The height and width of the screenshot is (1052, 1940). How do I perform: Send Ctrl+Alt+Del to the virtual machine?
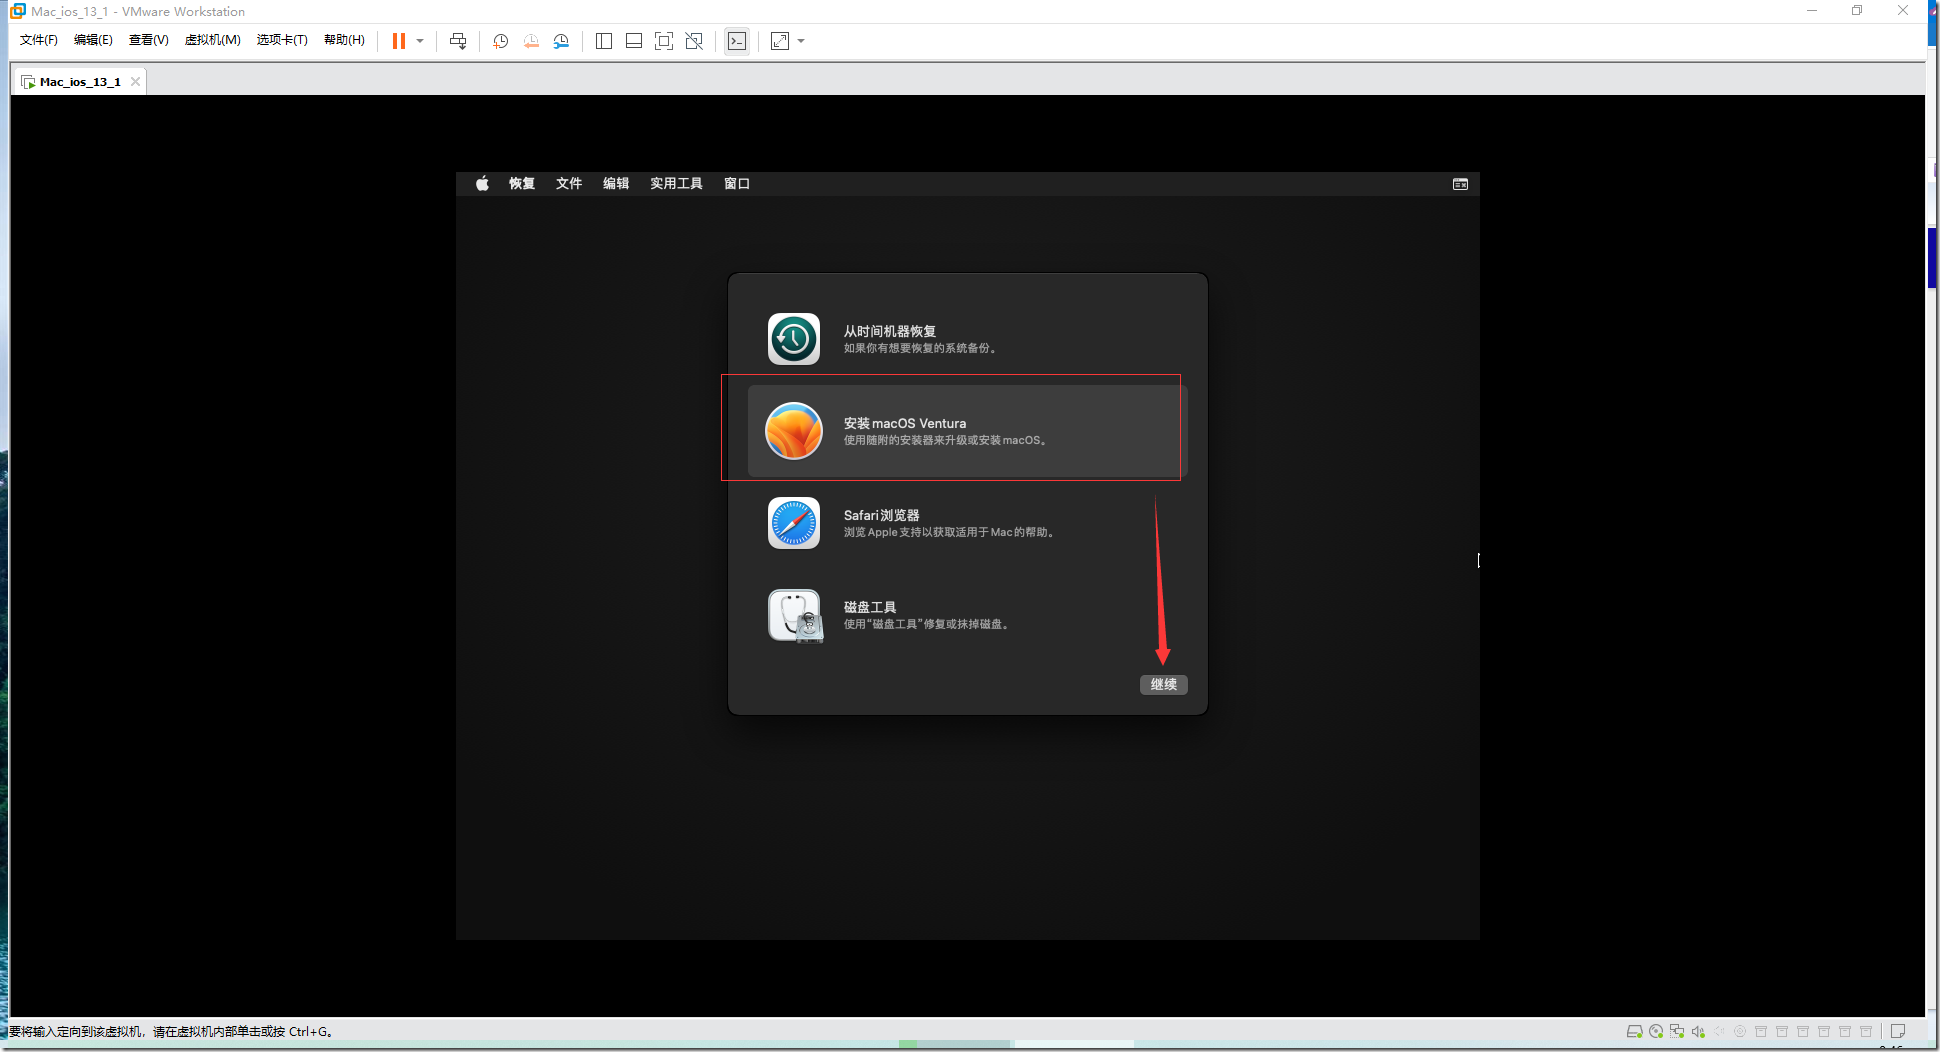coord(458,41)
